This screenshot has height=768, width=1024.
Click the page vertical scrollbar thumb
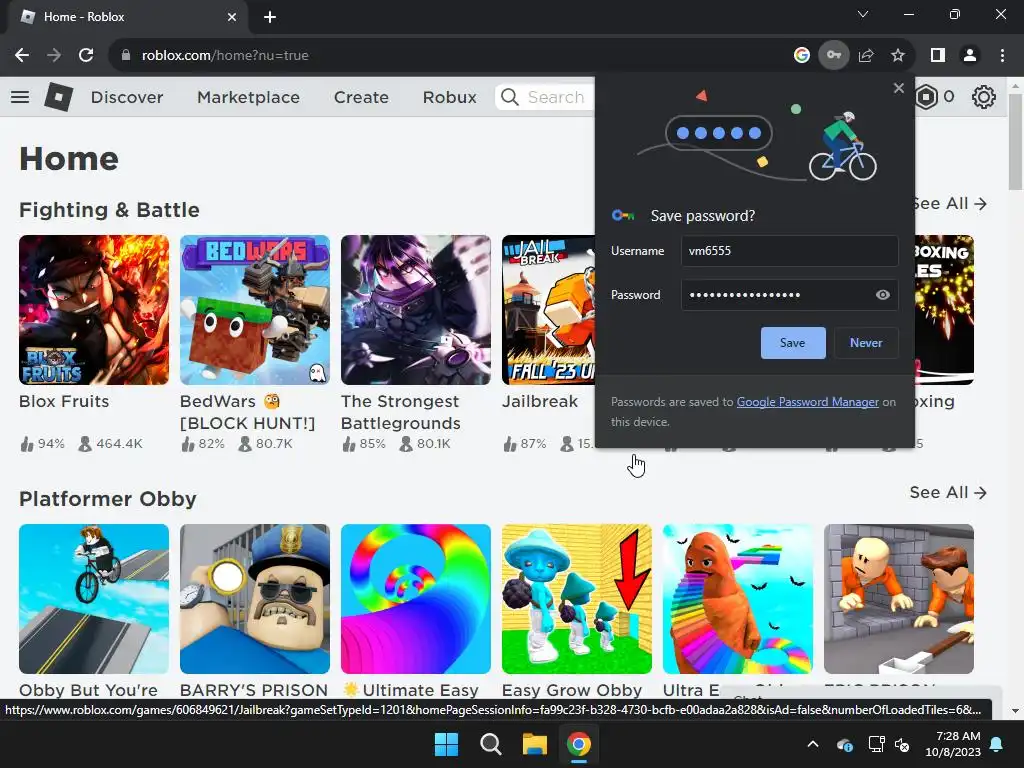click(x=1016, y=142)
